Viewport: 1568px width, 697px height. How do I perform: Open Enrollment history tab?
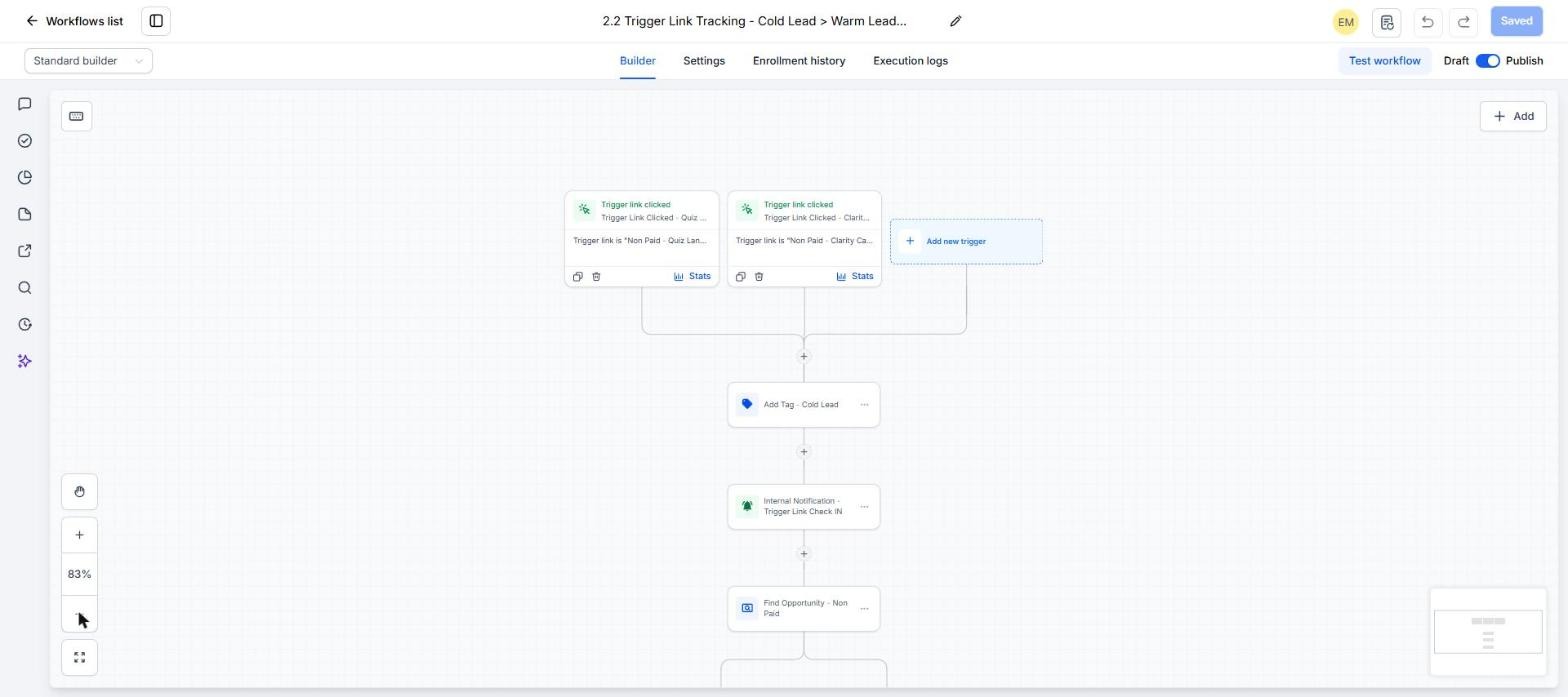point(799,61)
